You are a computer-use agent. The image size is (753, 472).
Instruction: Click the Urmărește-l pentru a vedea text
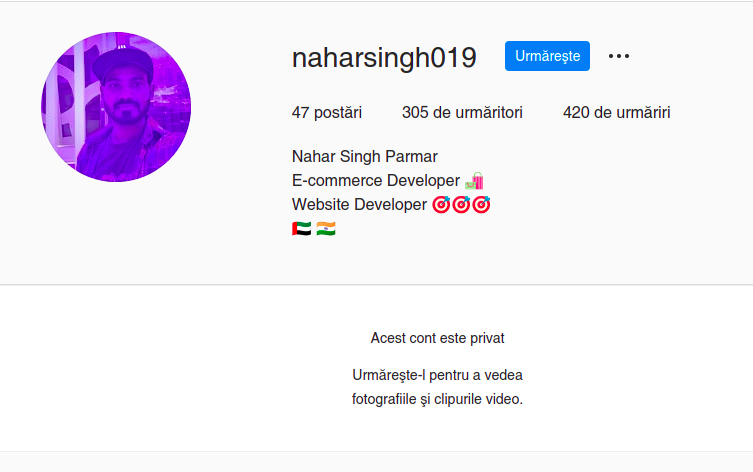pos(437,375)
